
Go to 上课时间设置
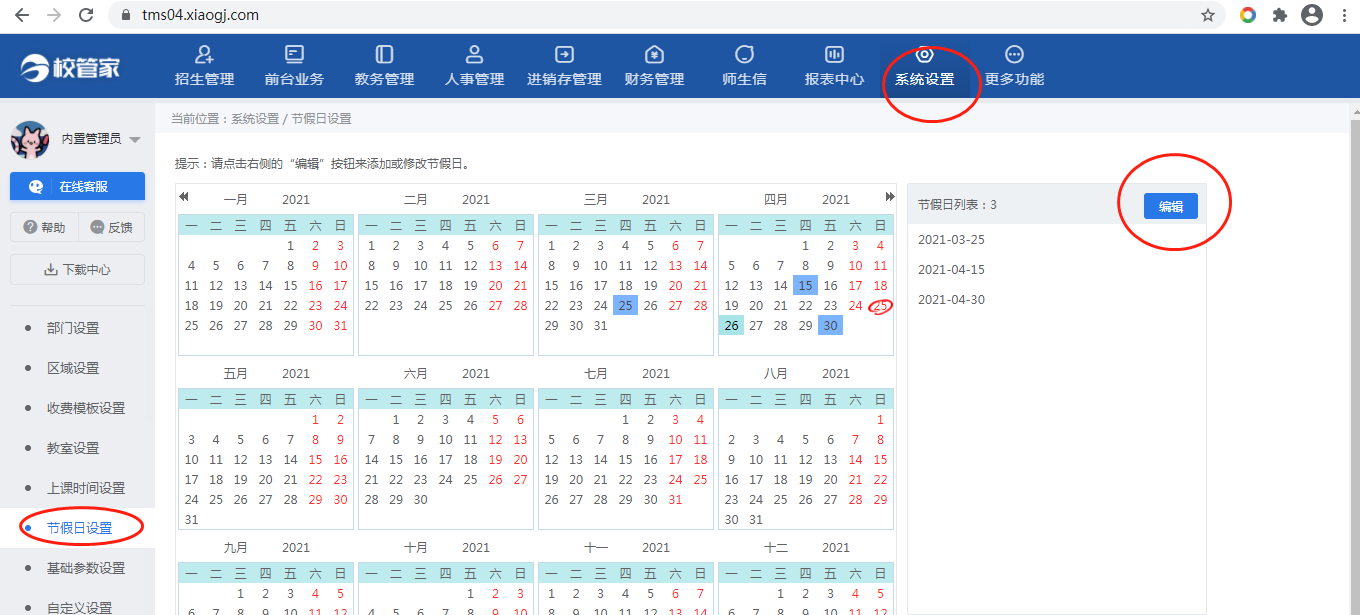click(x=86, y=488)
